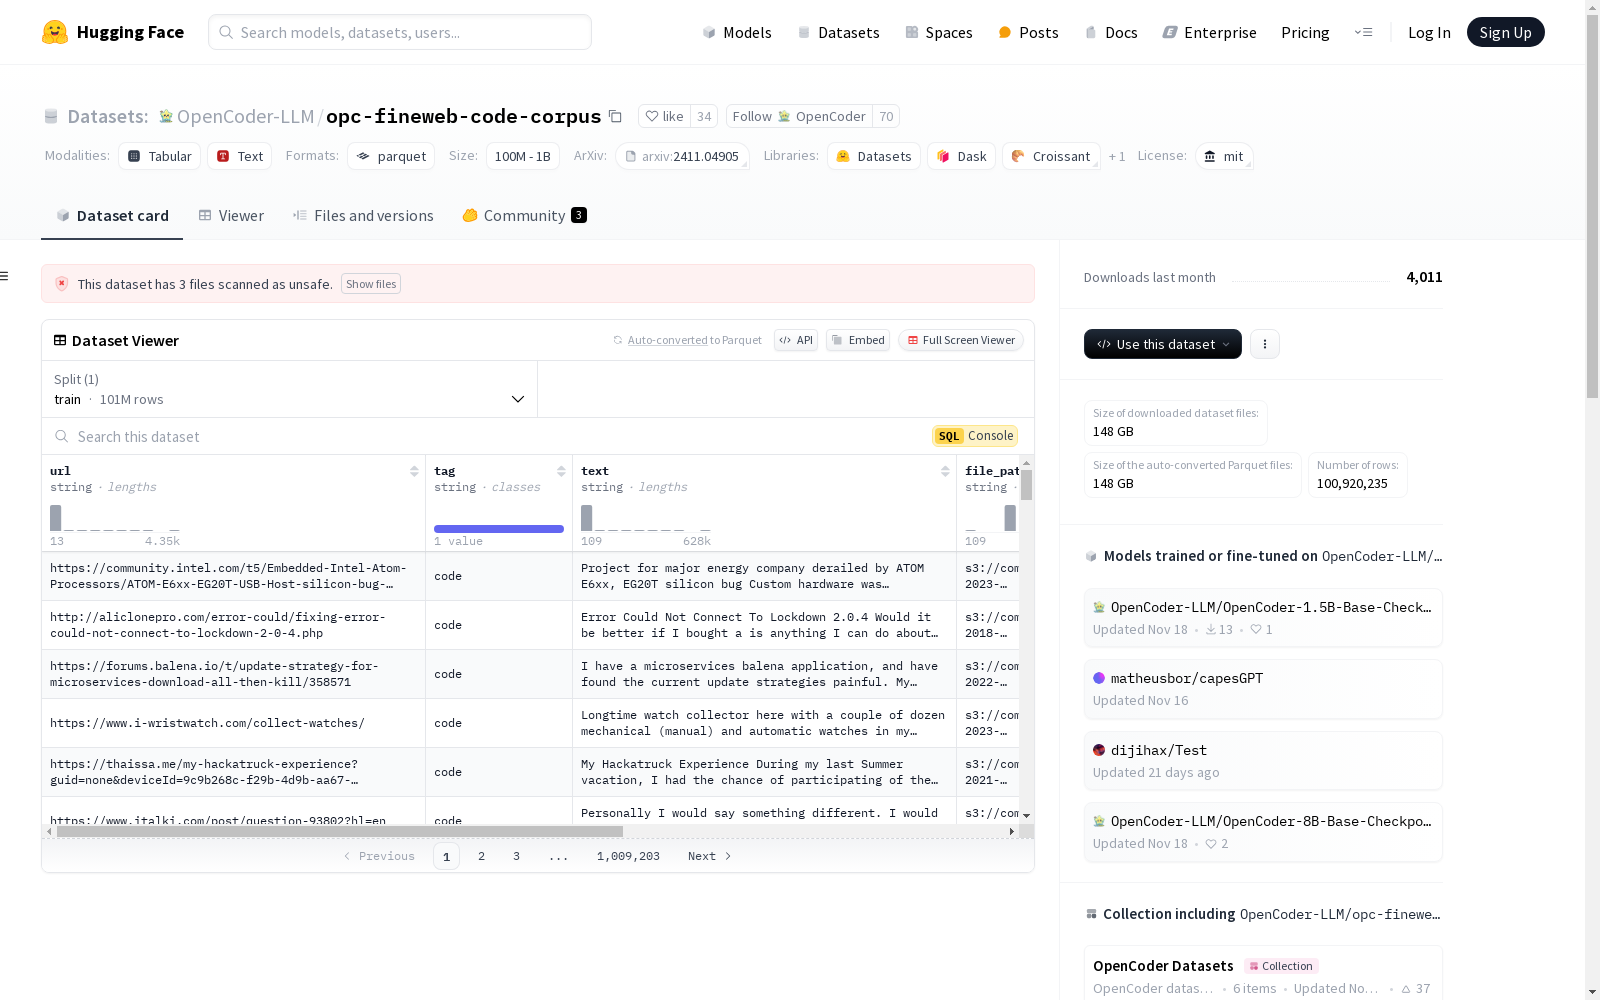Viewport: 1600px width, 1000px height.
Task: Click the Hugging Face logo icon
Action: click(55, 32)
